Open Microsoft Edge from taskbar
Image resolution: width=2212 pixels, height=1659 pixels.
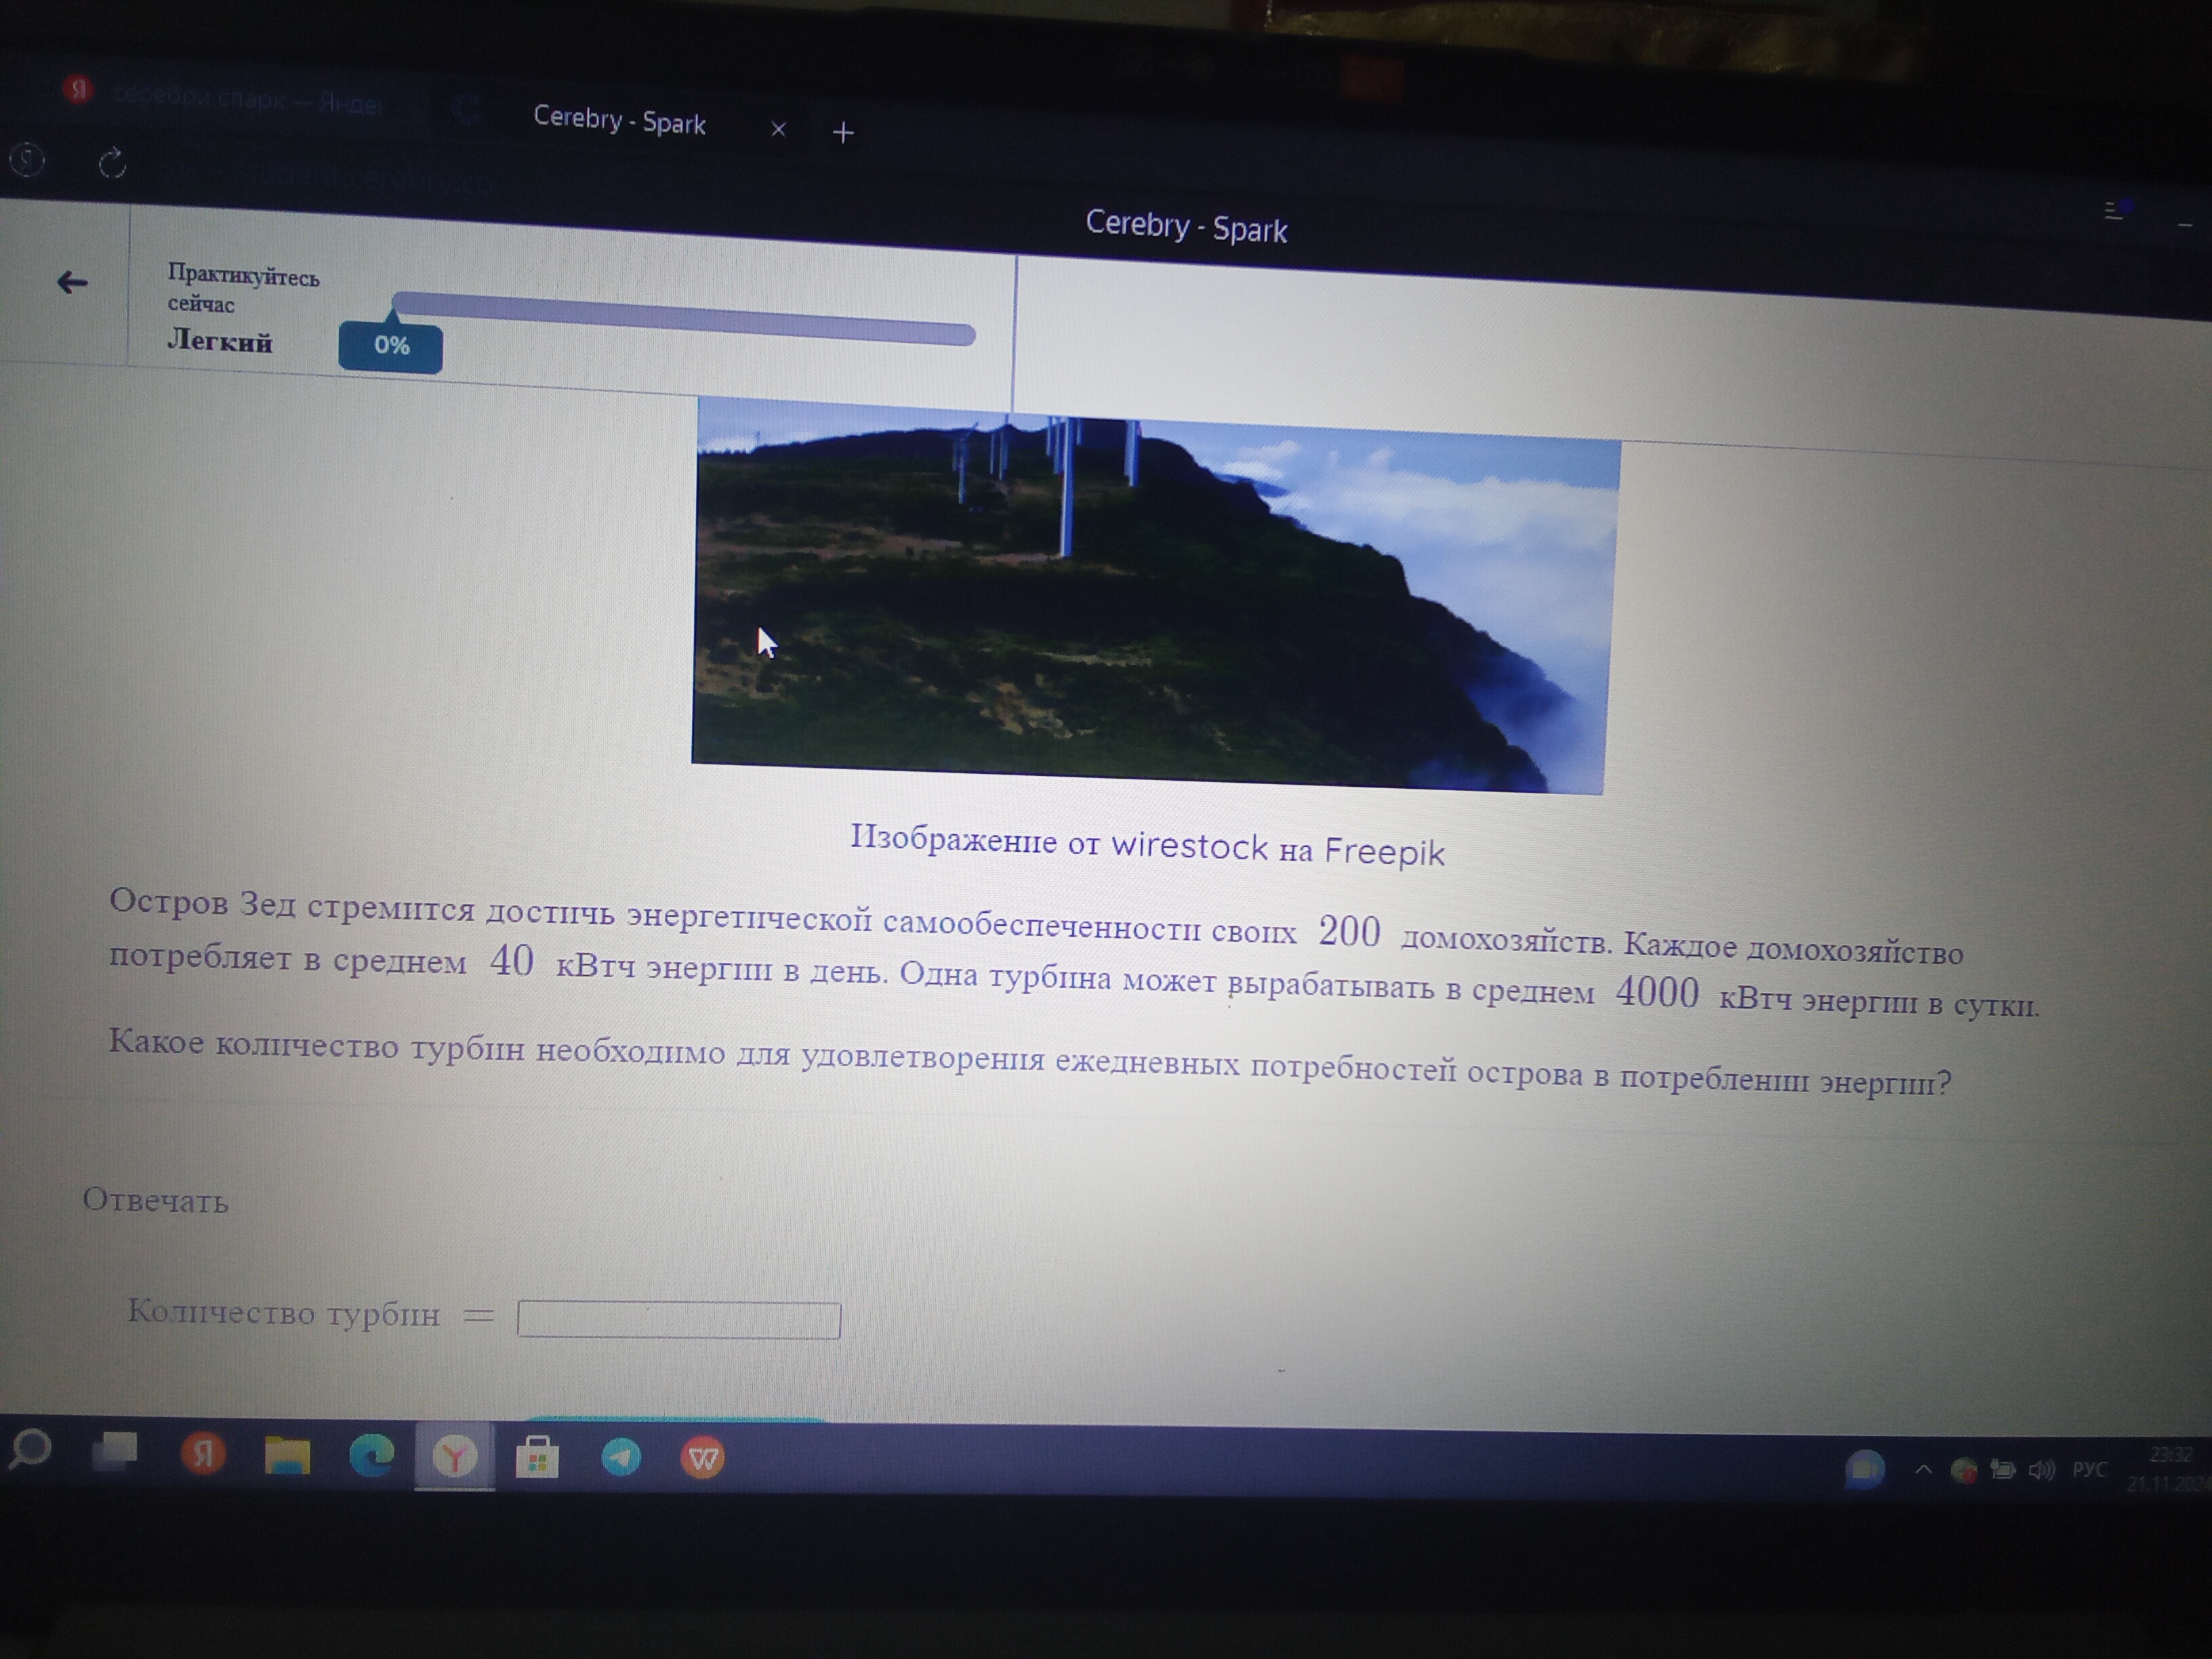pos(371,1455)
